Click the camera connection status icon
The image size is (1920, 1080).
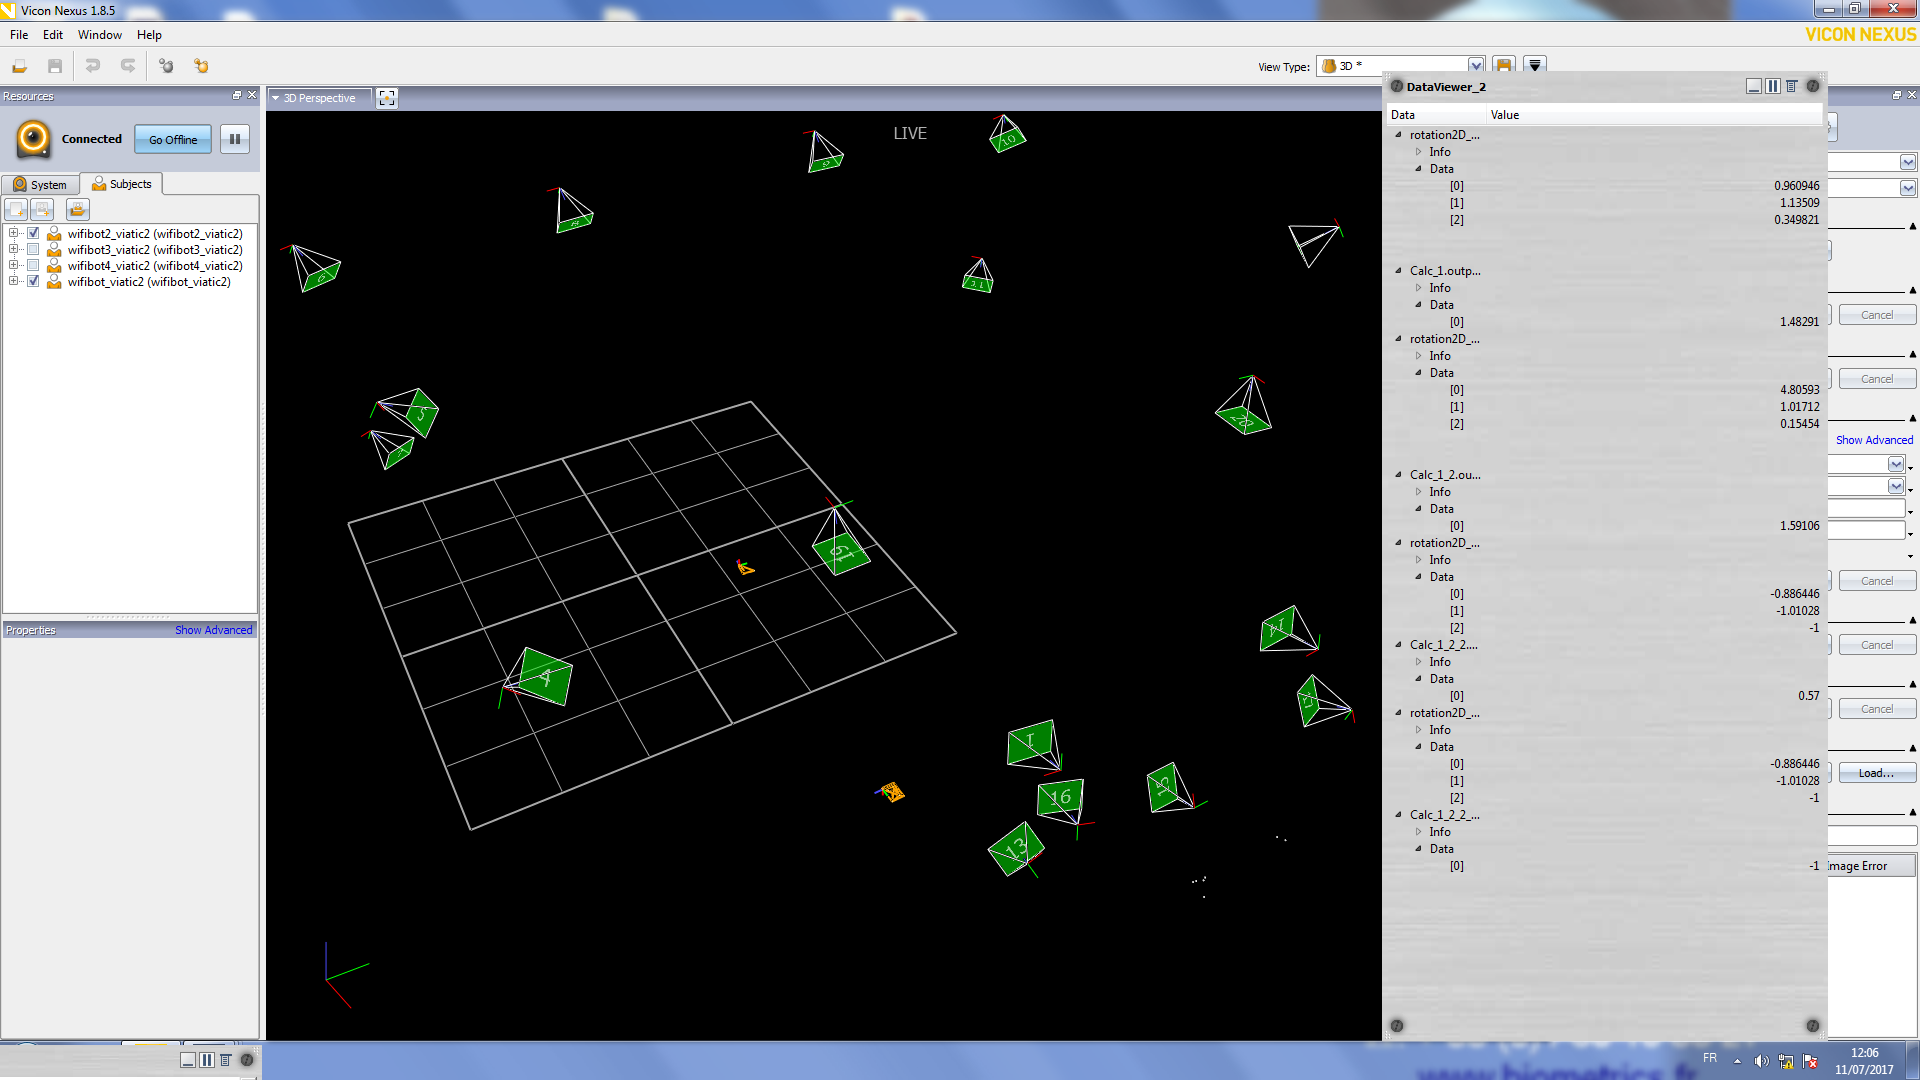pos(33,139)
